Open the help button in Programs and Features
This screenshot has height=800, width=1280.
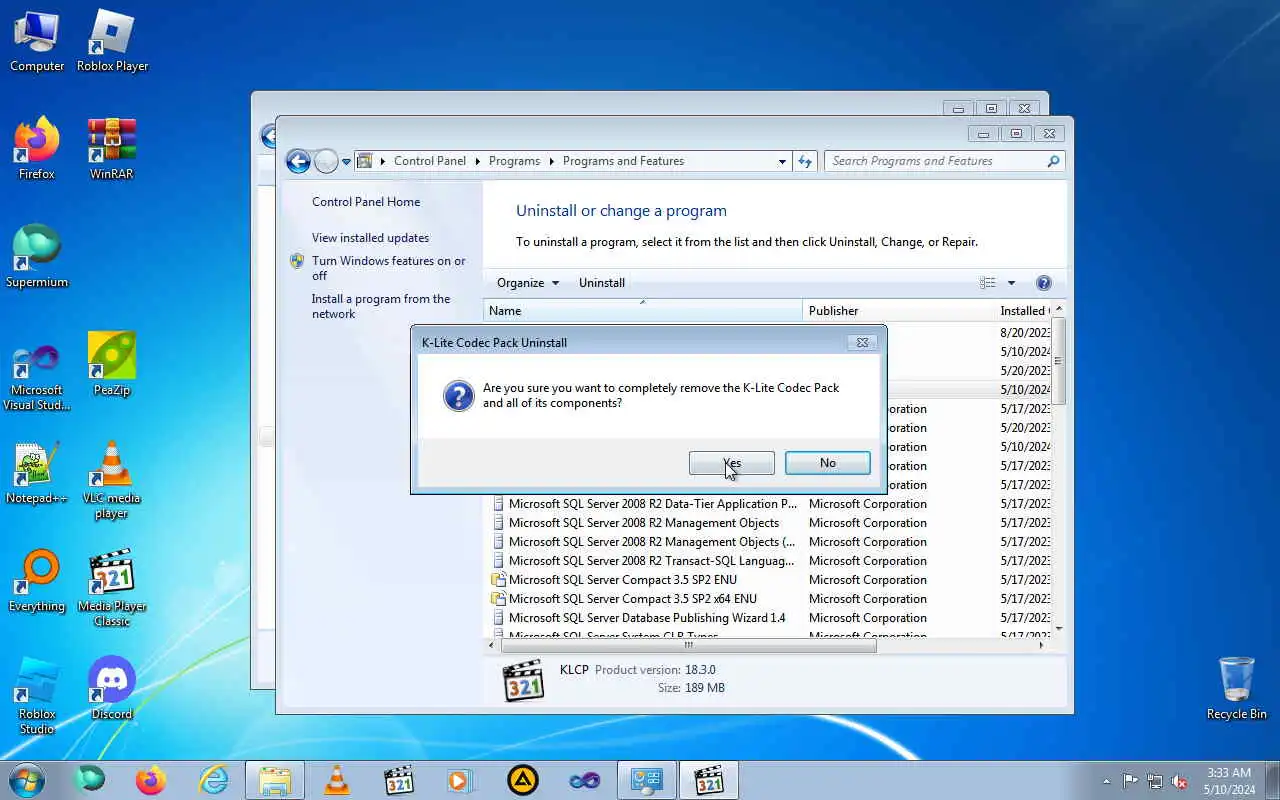click(x=1044, y=283)
